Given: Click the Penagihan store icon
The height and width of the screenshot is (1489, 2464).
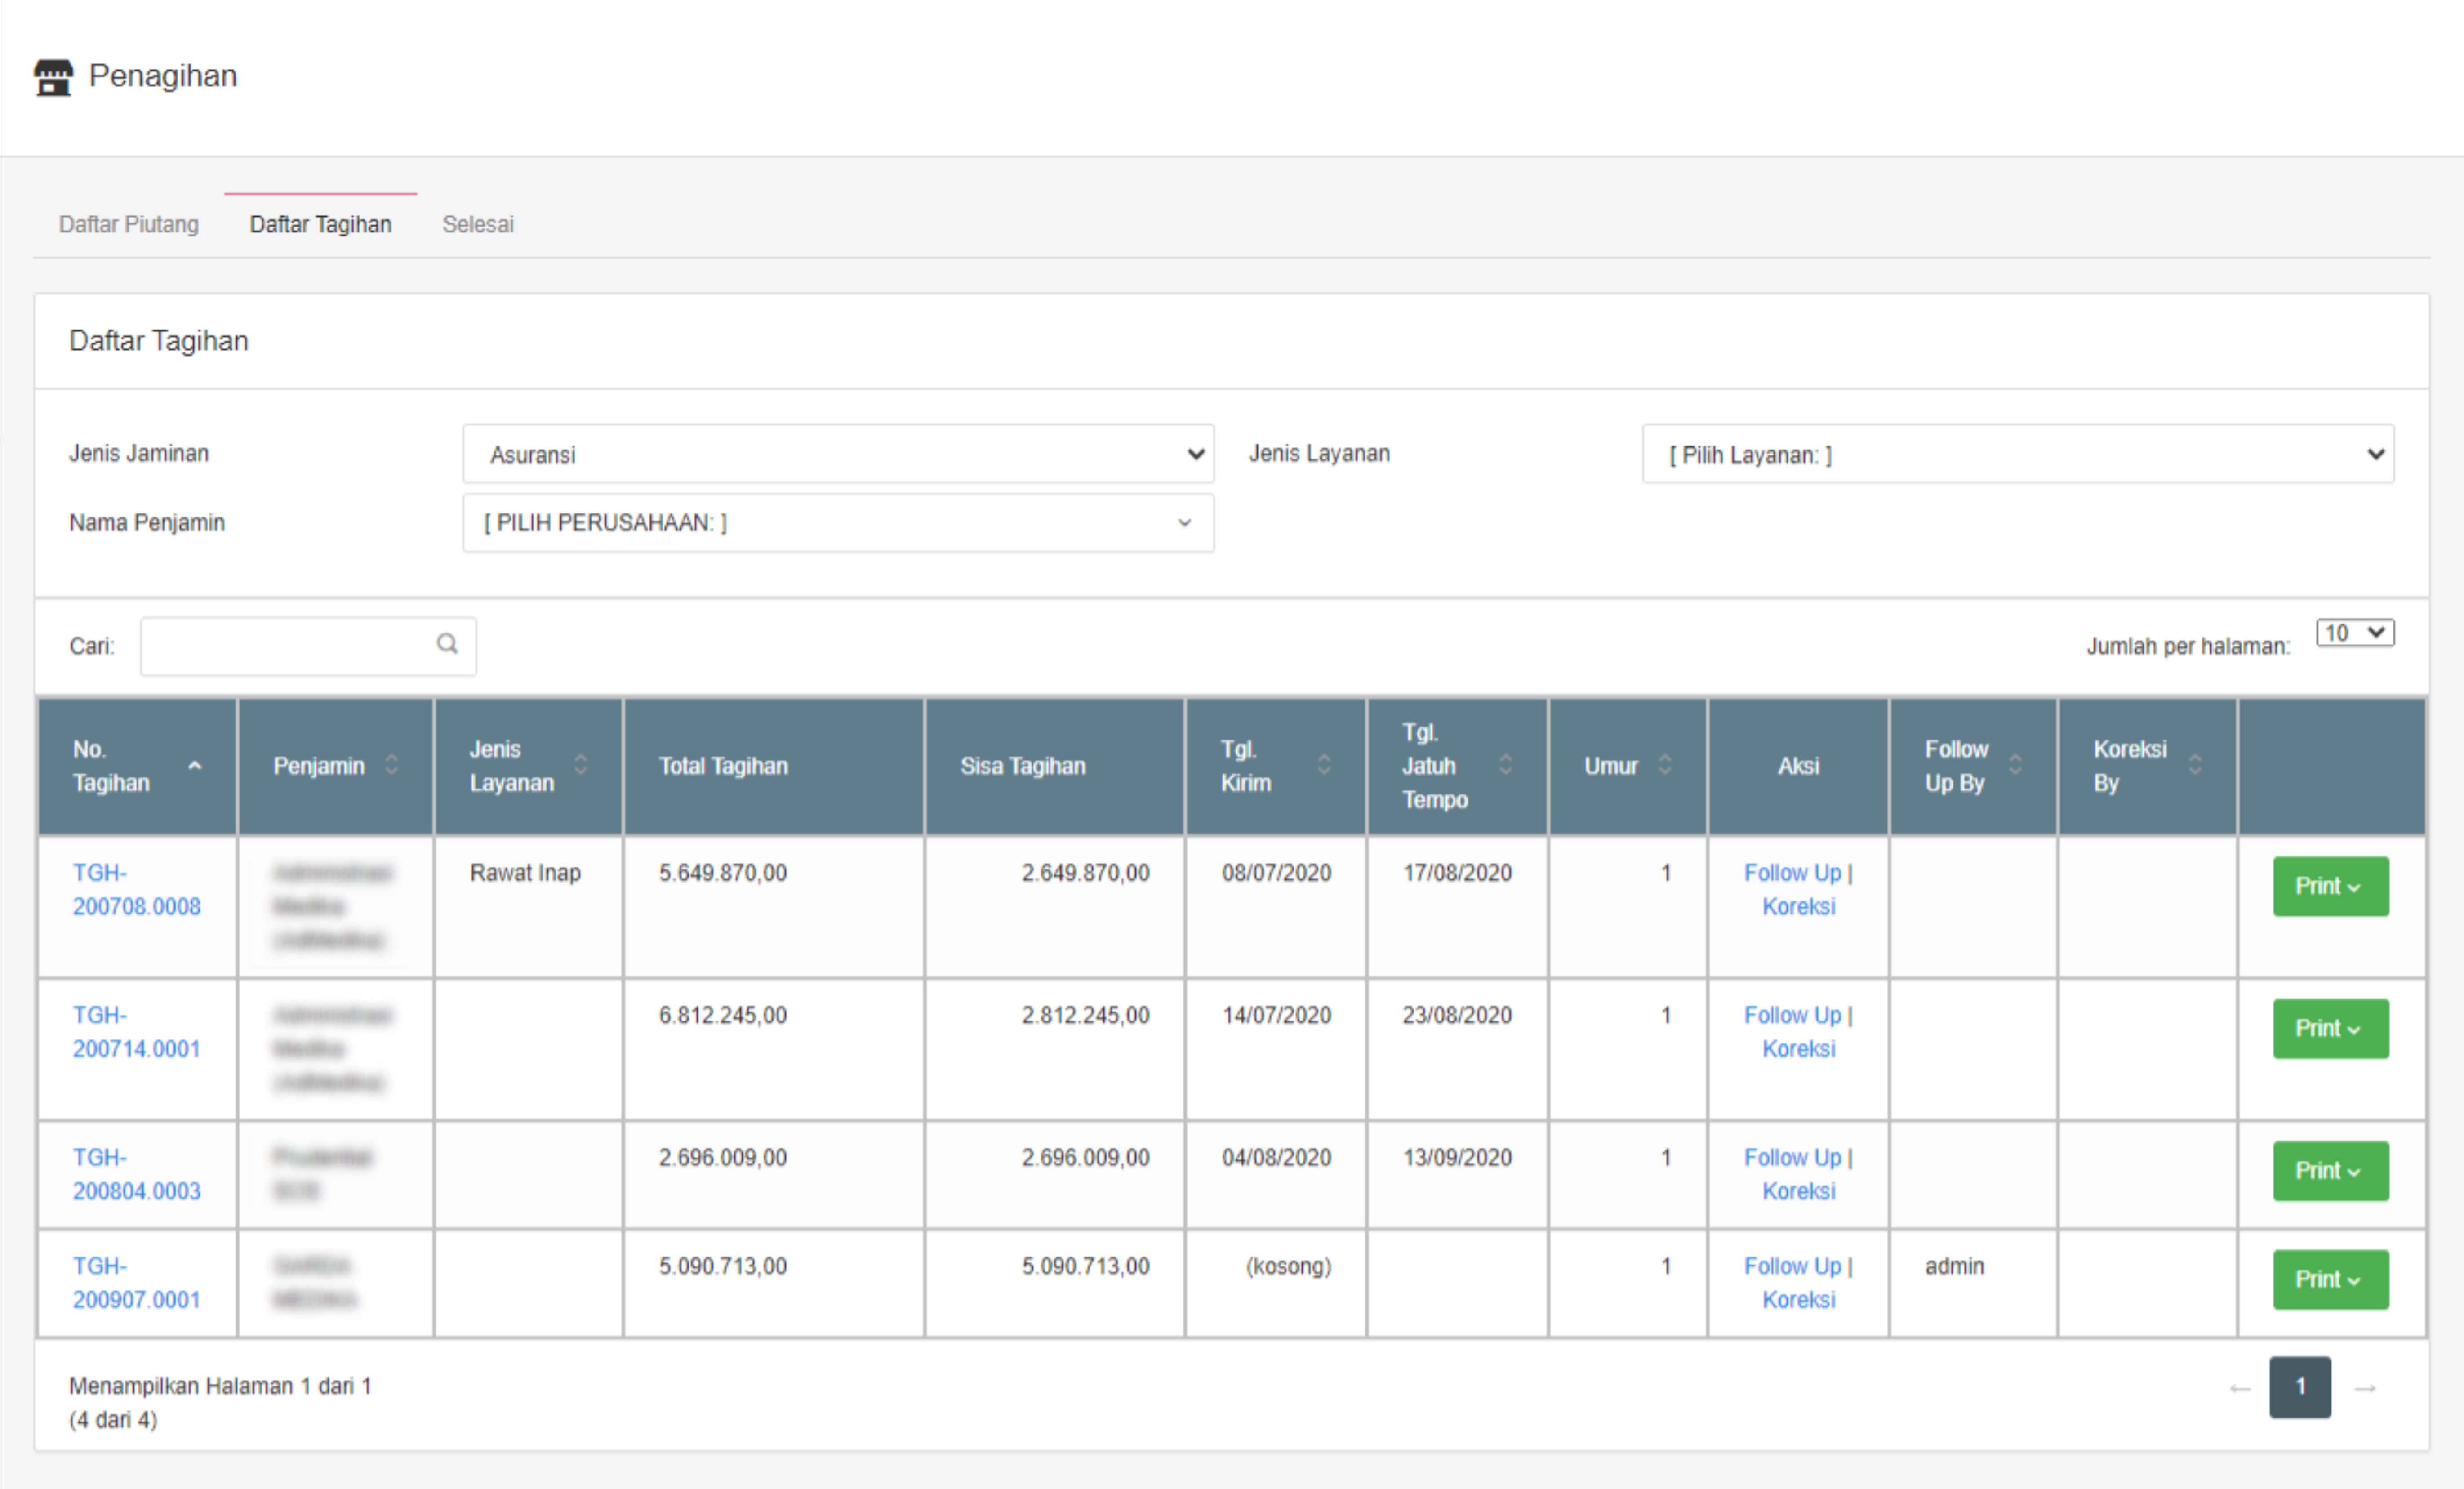Looking at the screenshot, I should click(x=53, y=77).
